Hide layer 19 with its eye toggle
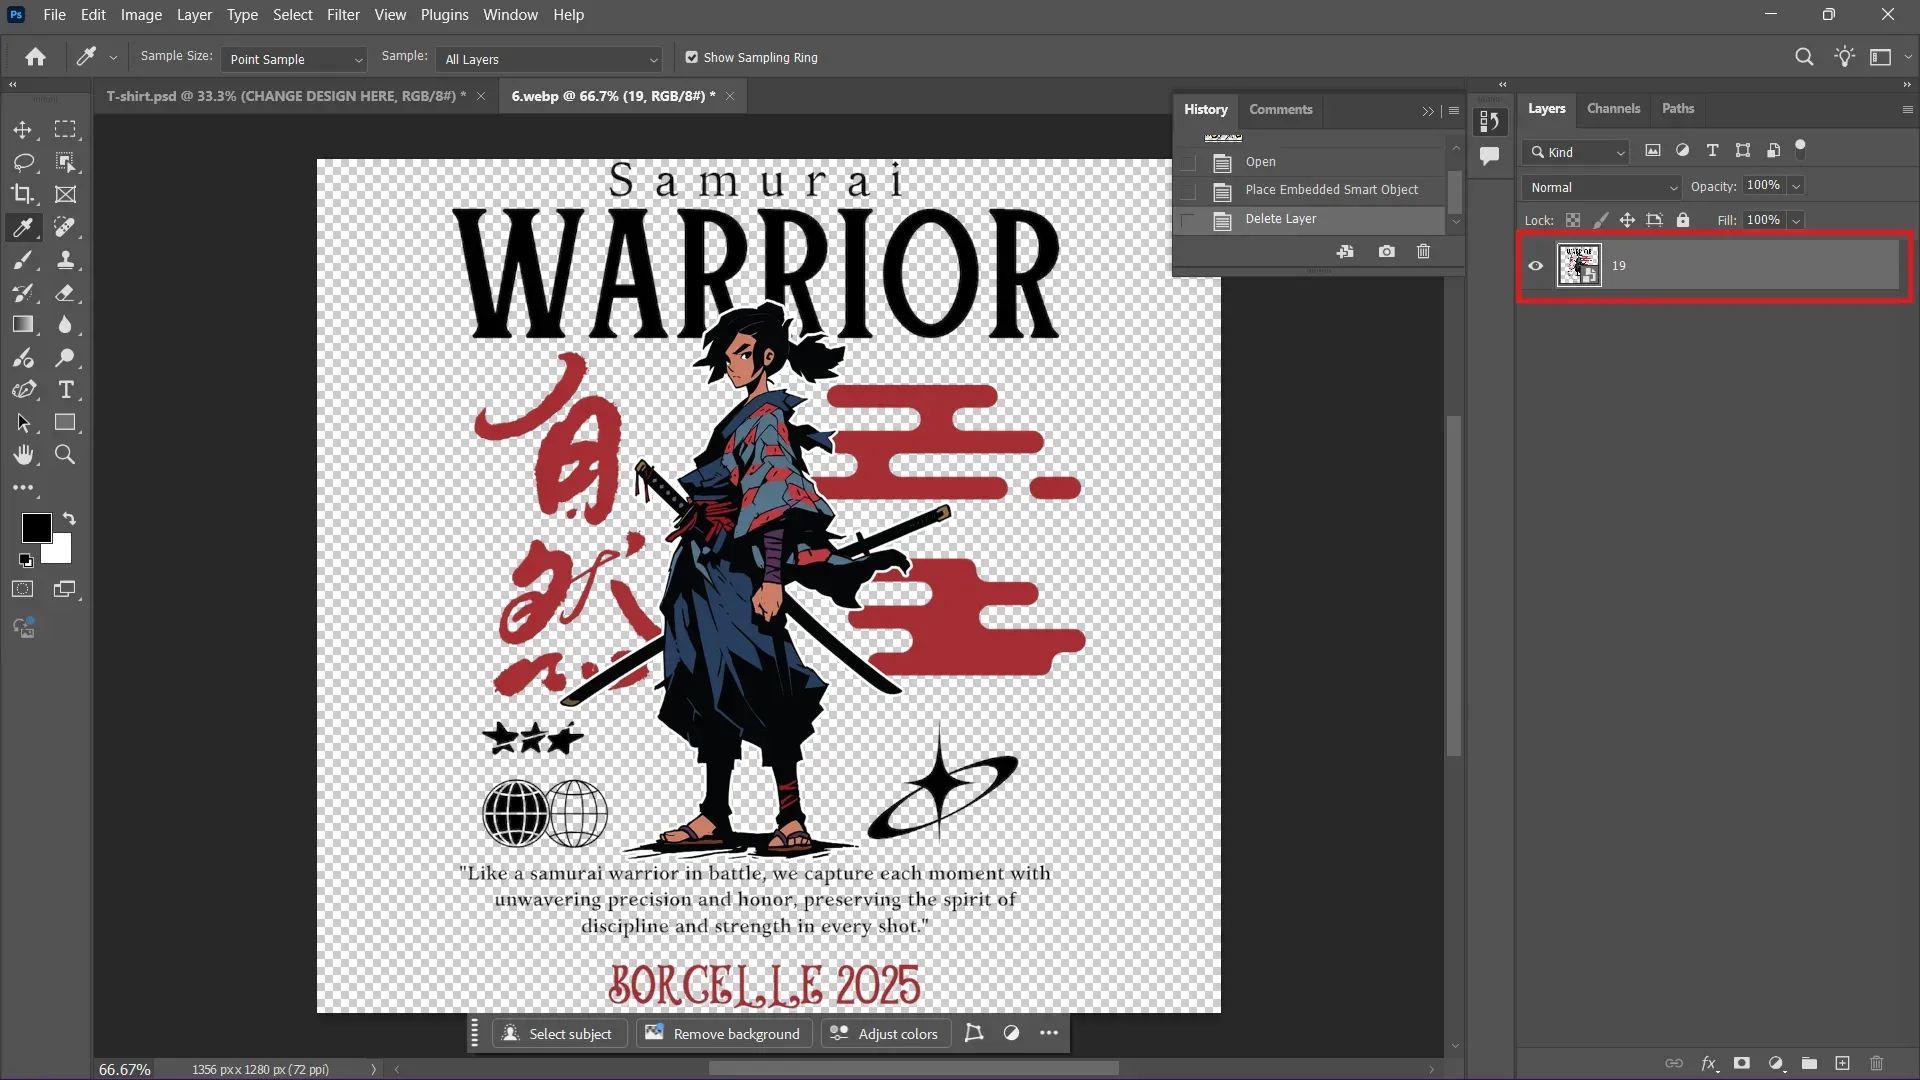This screenshot has height=1080, width=1920. [1536, 265]
